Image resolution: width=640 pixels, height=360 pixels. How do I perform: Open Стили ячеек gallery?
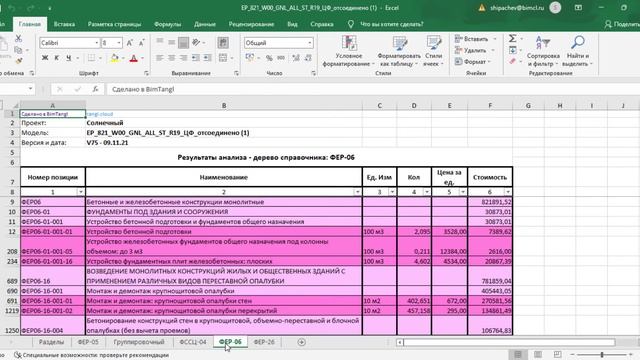point(433,51)
